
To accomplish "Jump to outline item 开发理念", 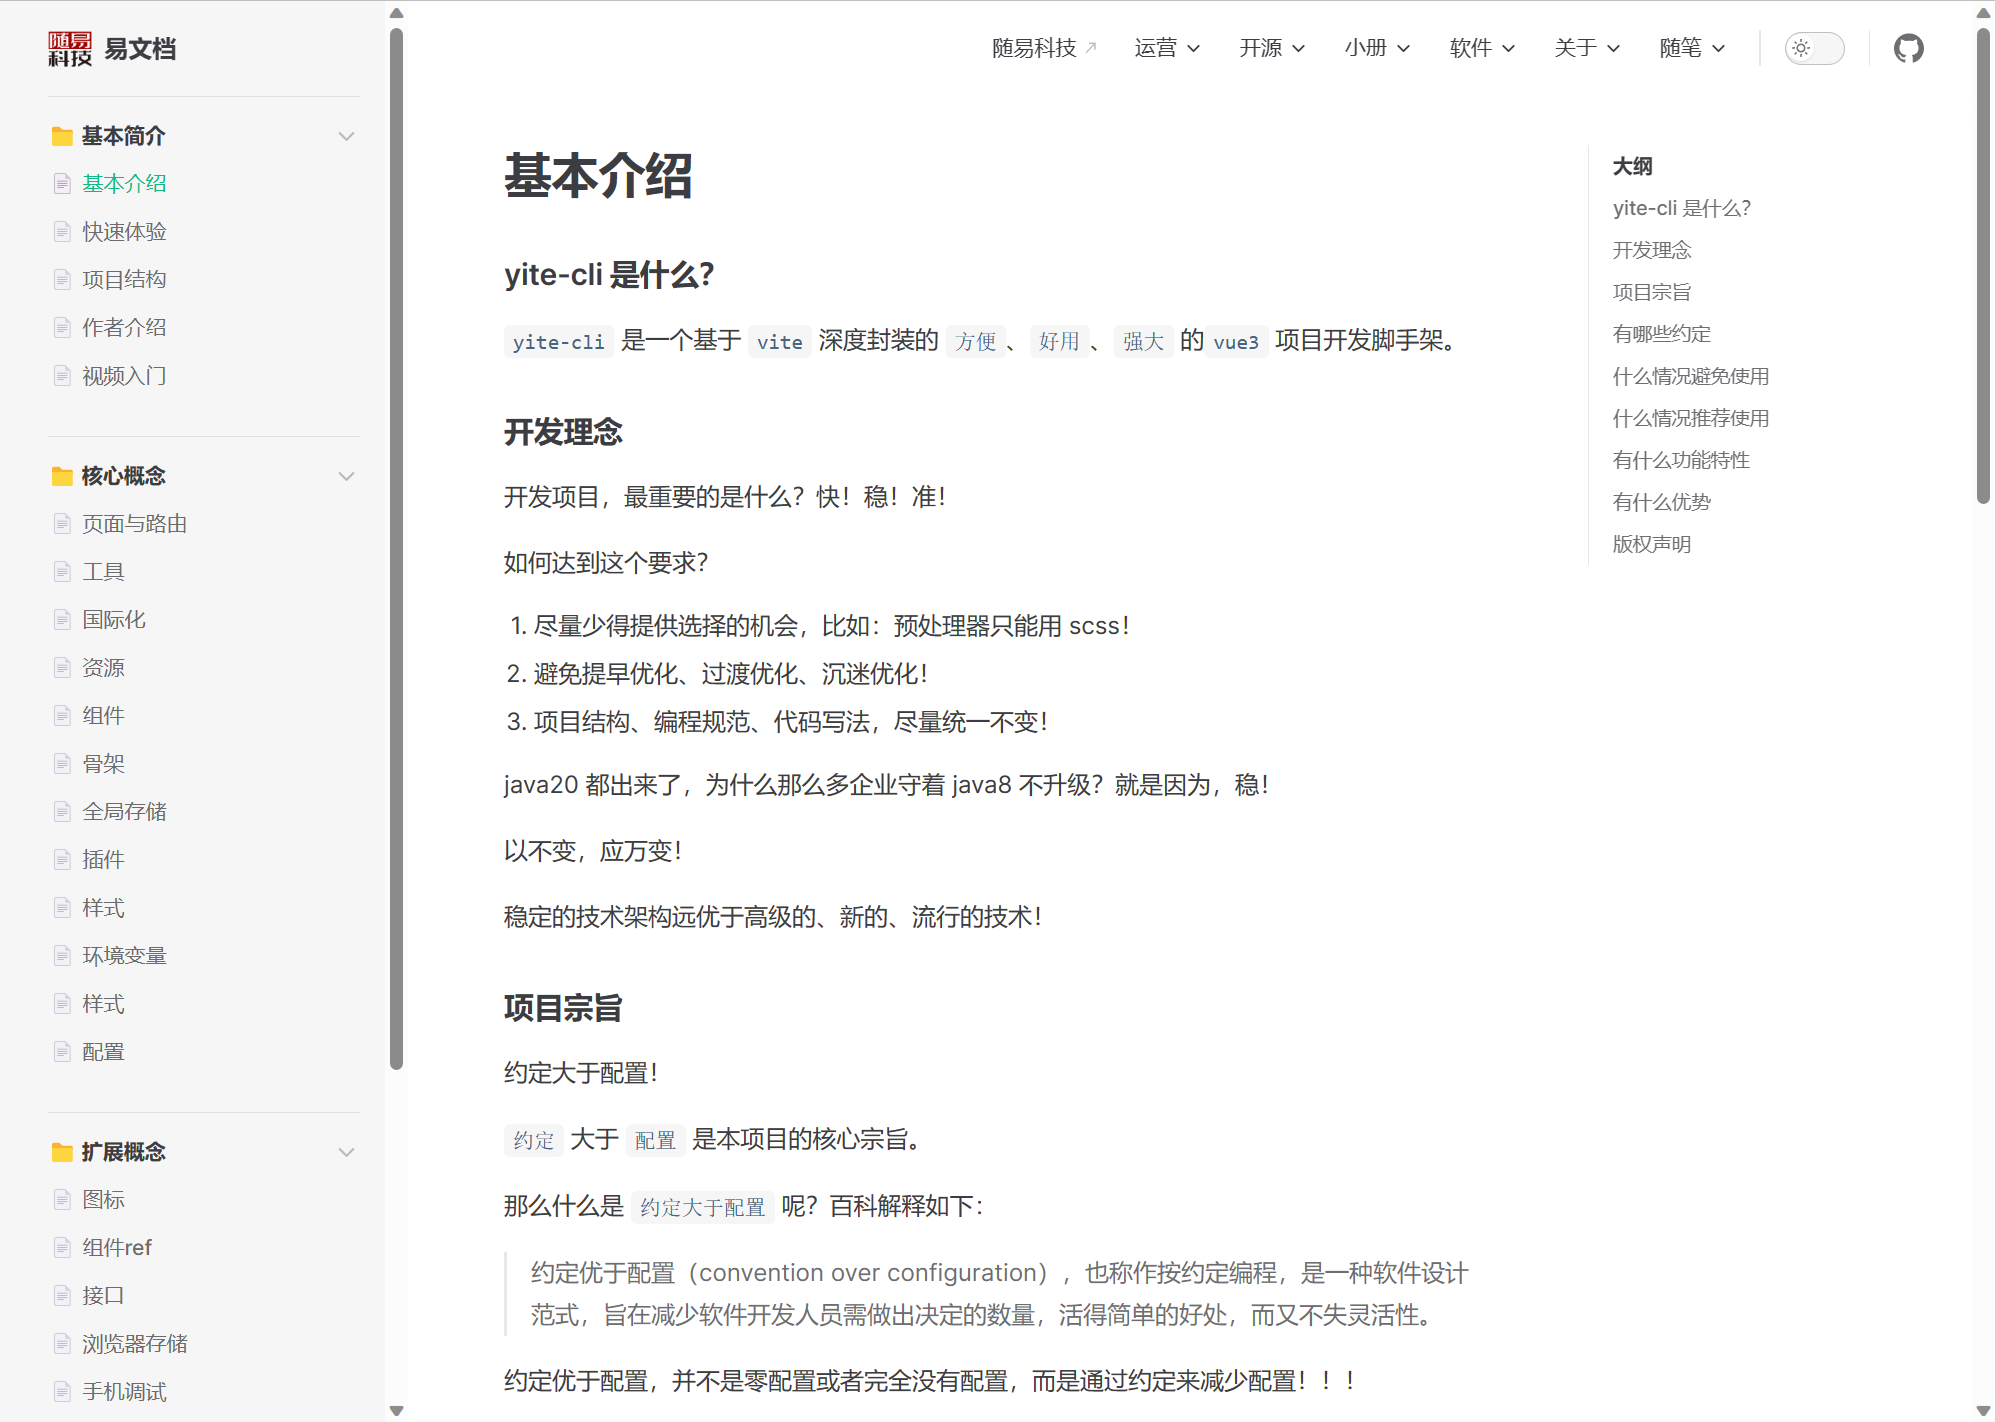I will click(1651, 250).
